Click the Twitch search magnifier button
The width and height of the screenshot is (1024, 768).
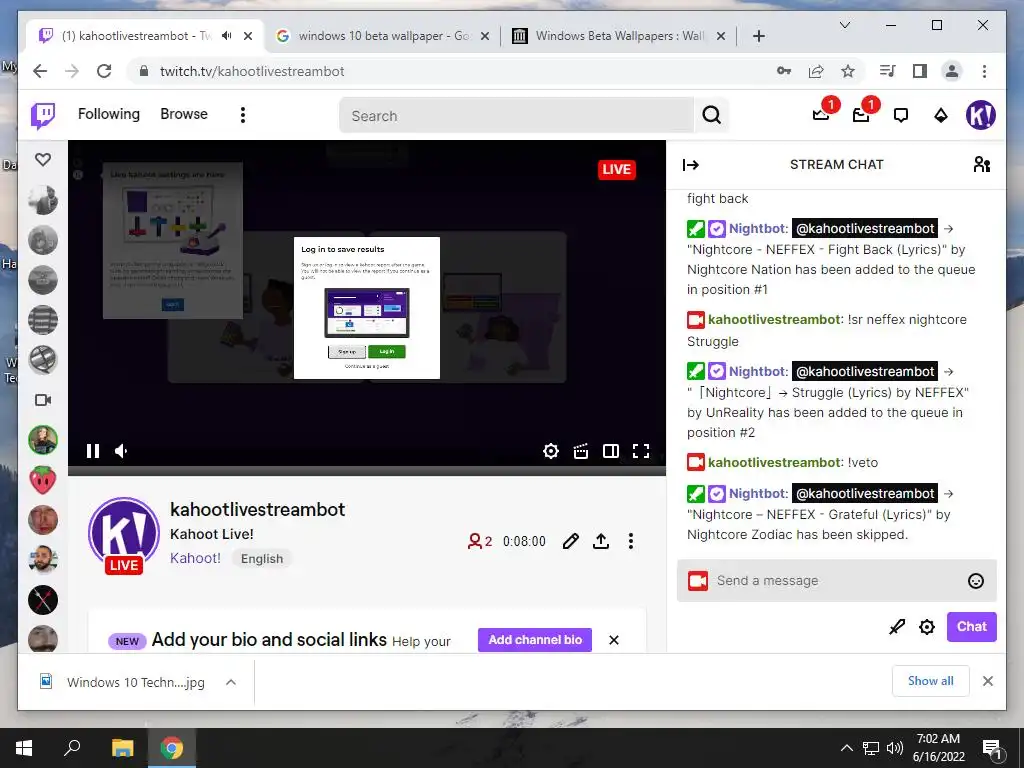pyautogui.click(x=711, y=116)
